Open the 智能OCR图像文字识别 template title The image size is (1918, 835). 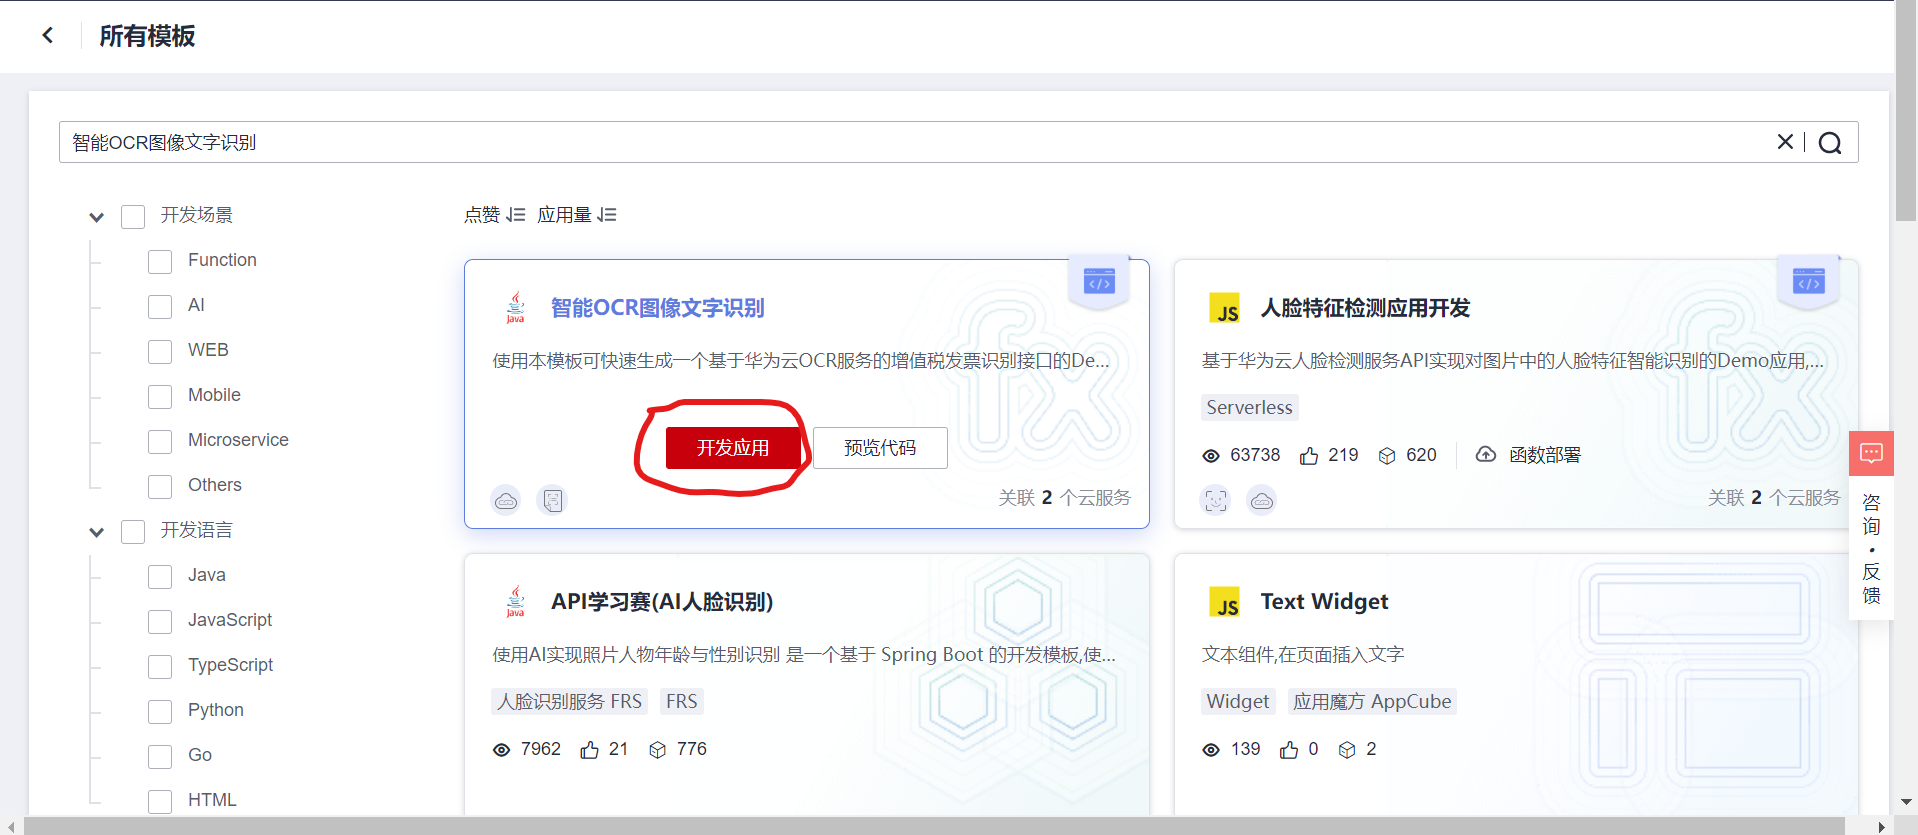click(x=657, y=308)
